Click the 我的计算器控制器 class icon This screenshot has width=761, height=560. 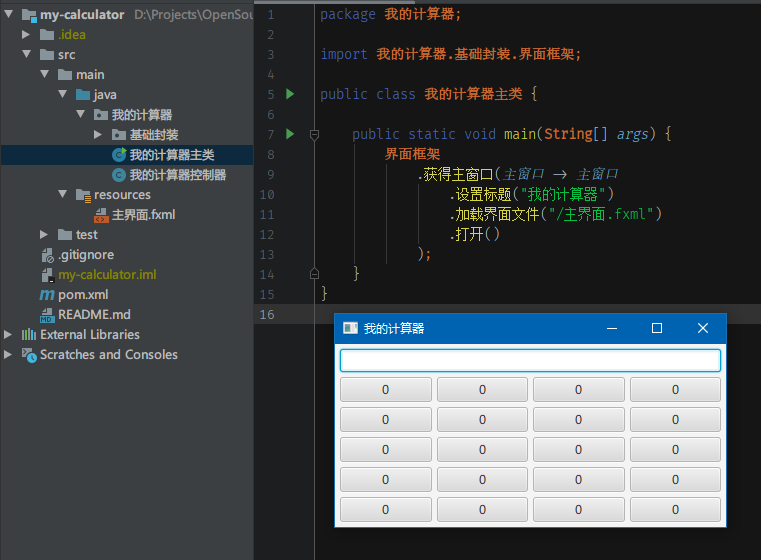tap(118, 175)
